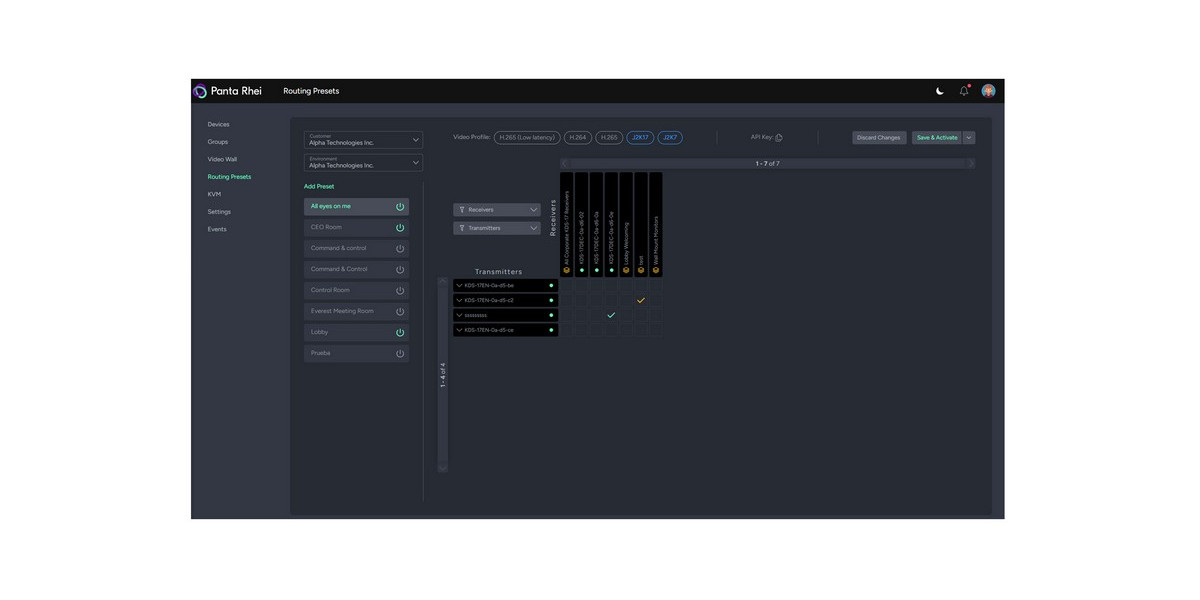Click the Discard Changes button
This screenshot has width=1200, height=600.
click(878, 138)
